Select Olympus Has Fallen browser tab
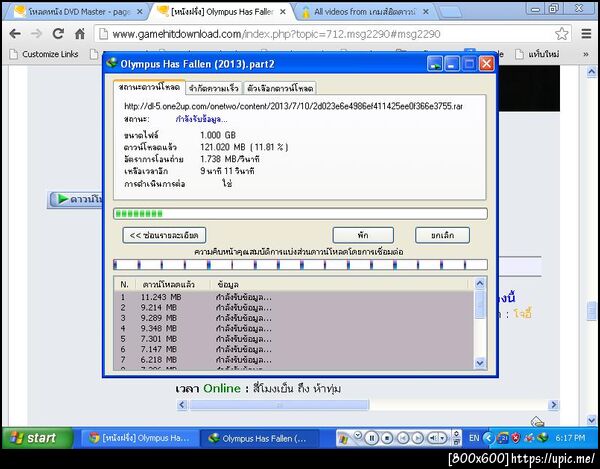Viewport: 600px width, 469px height. click(x=222, y=12)
